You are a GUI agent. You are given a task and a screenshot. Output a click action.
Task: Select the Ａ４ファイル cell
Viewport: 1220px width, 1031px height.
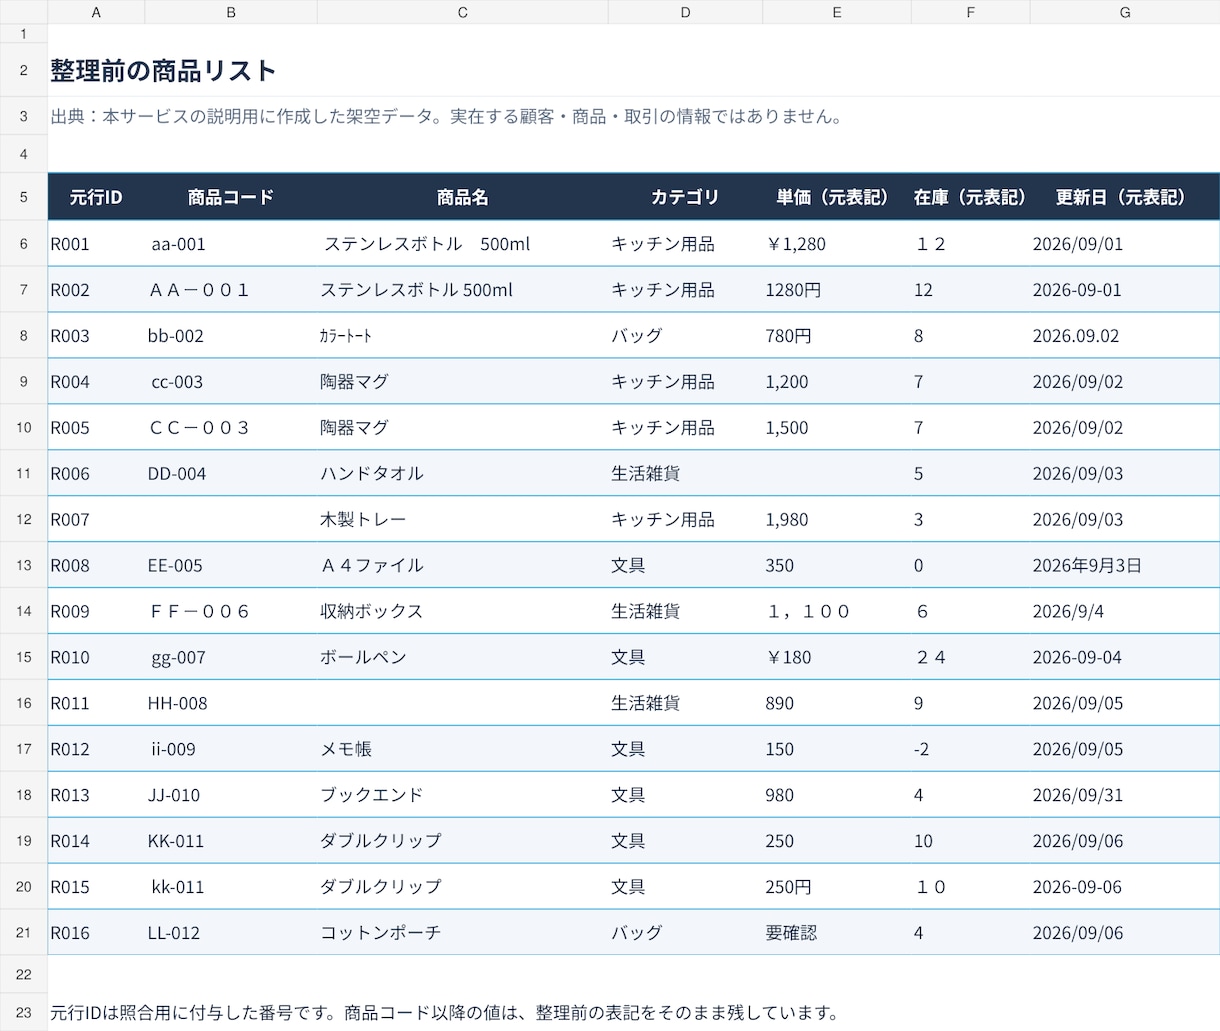coord(463,565)
